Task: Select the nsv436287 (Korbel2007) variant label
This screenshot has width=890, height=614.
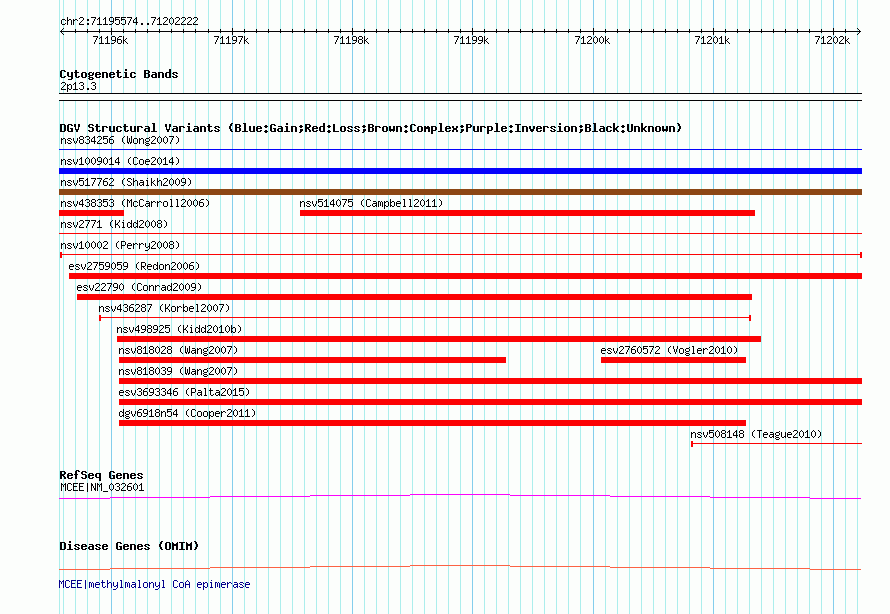Action: click(x=164, y=308)
